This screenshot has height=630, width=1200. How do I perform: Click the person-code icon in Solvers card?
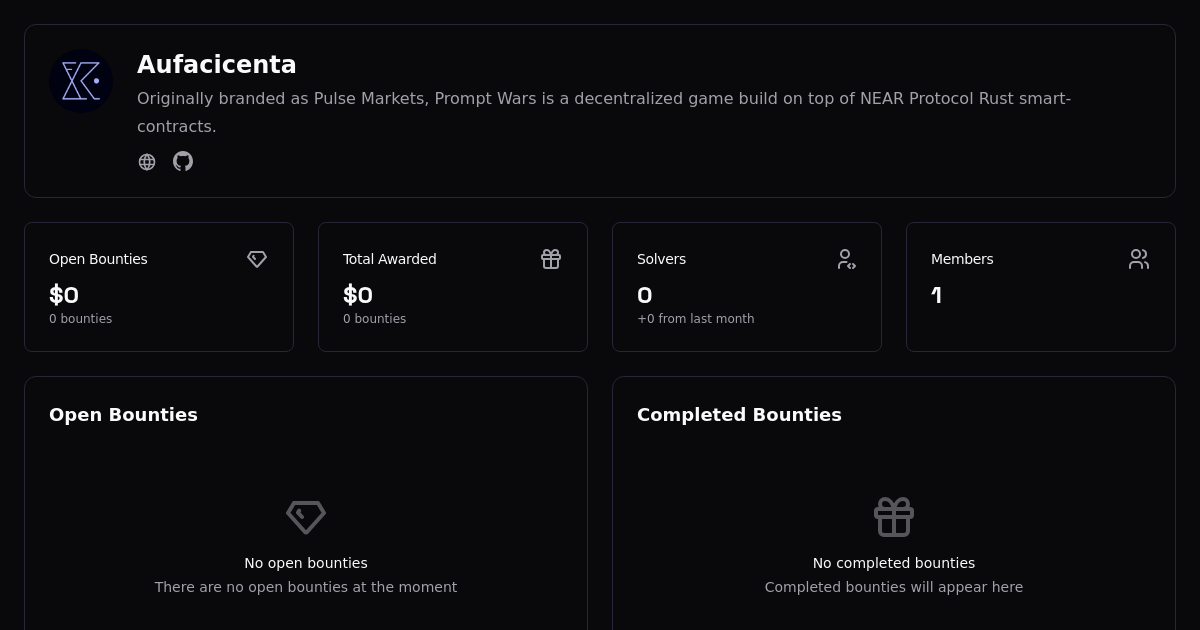(846, 259)
